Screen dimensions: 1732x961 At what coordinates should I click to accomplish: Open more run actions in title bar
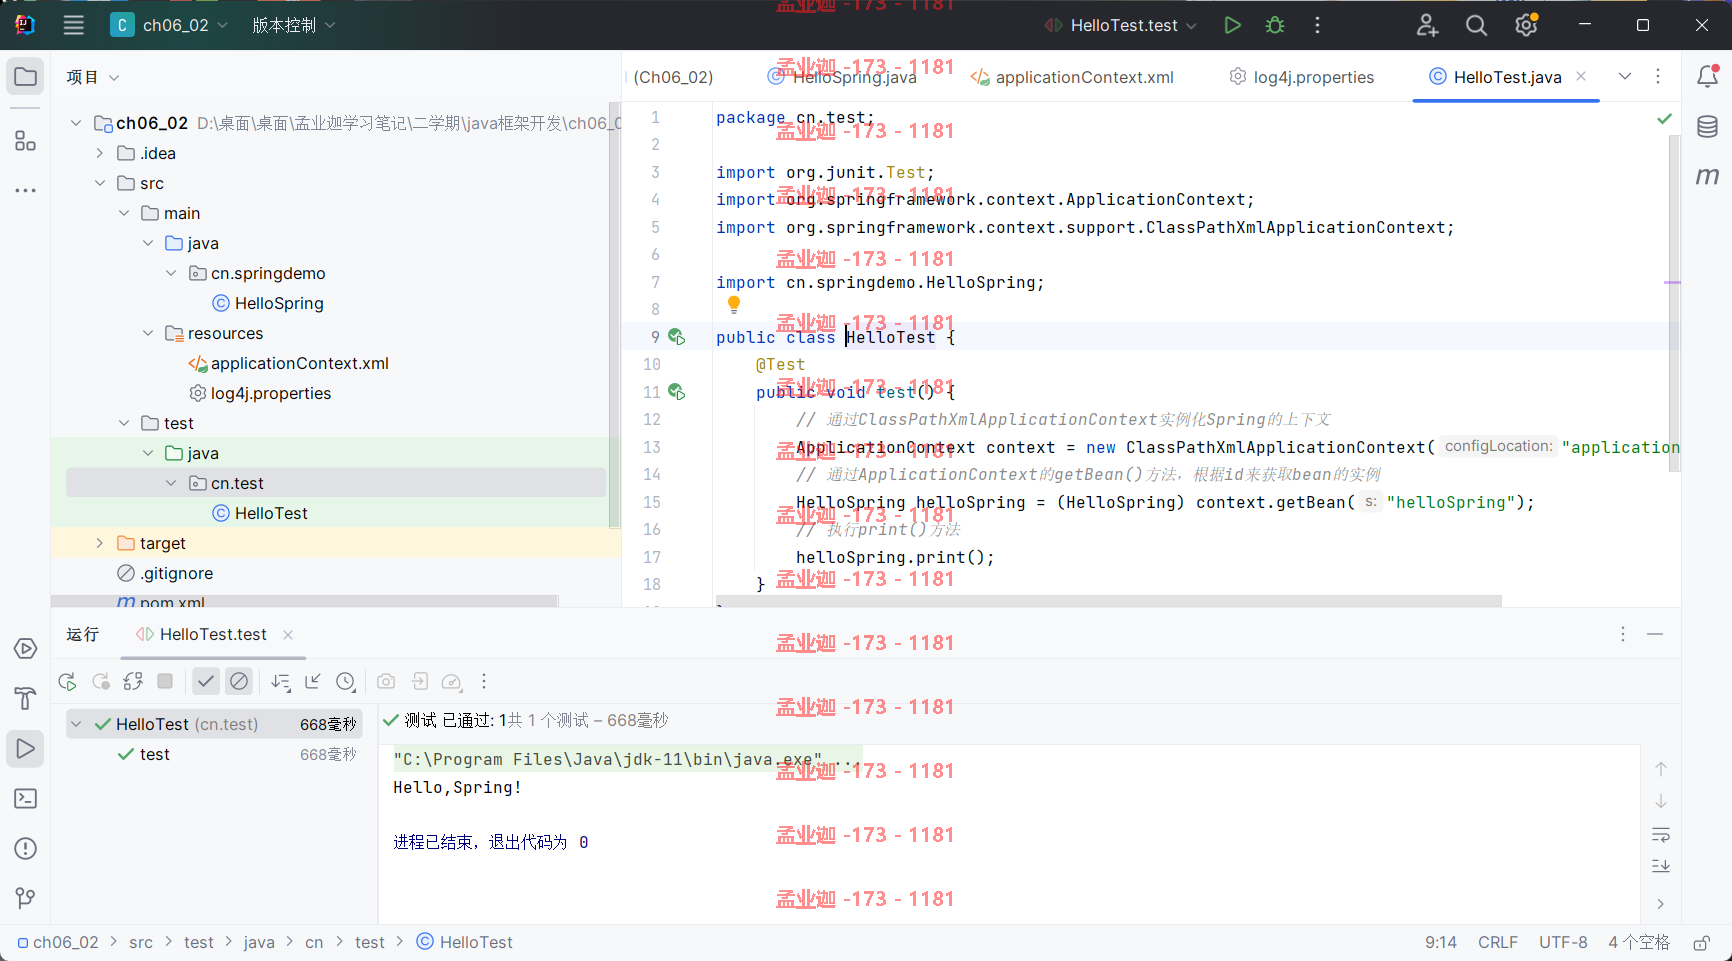point(1317,25)
